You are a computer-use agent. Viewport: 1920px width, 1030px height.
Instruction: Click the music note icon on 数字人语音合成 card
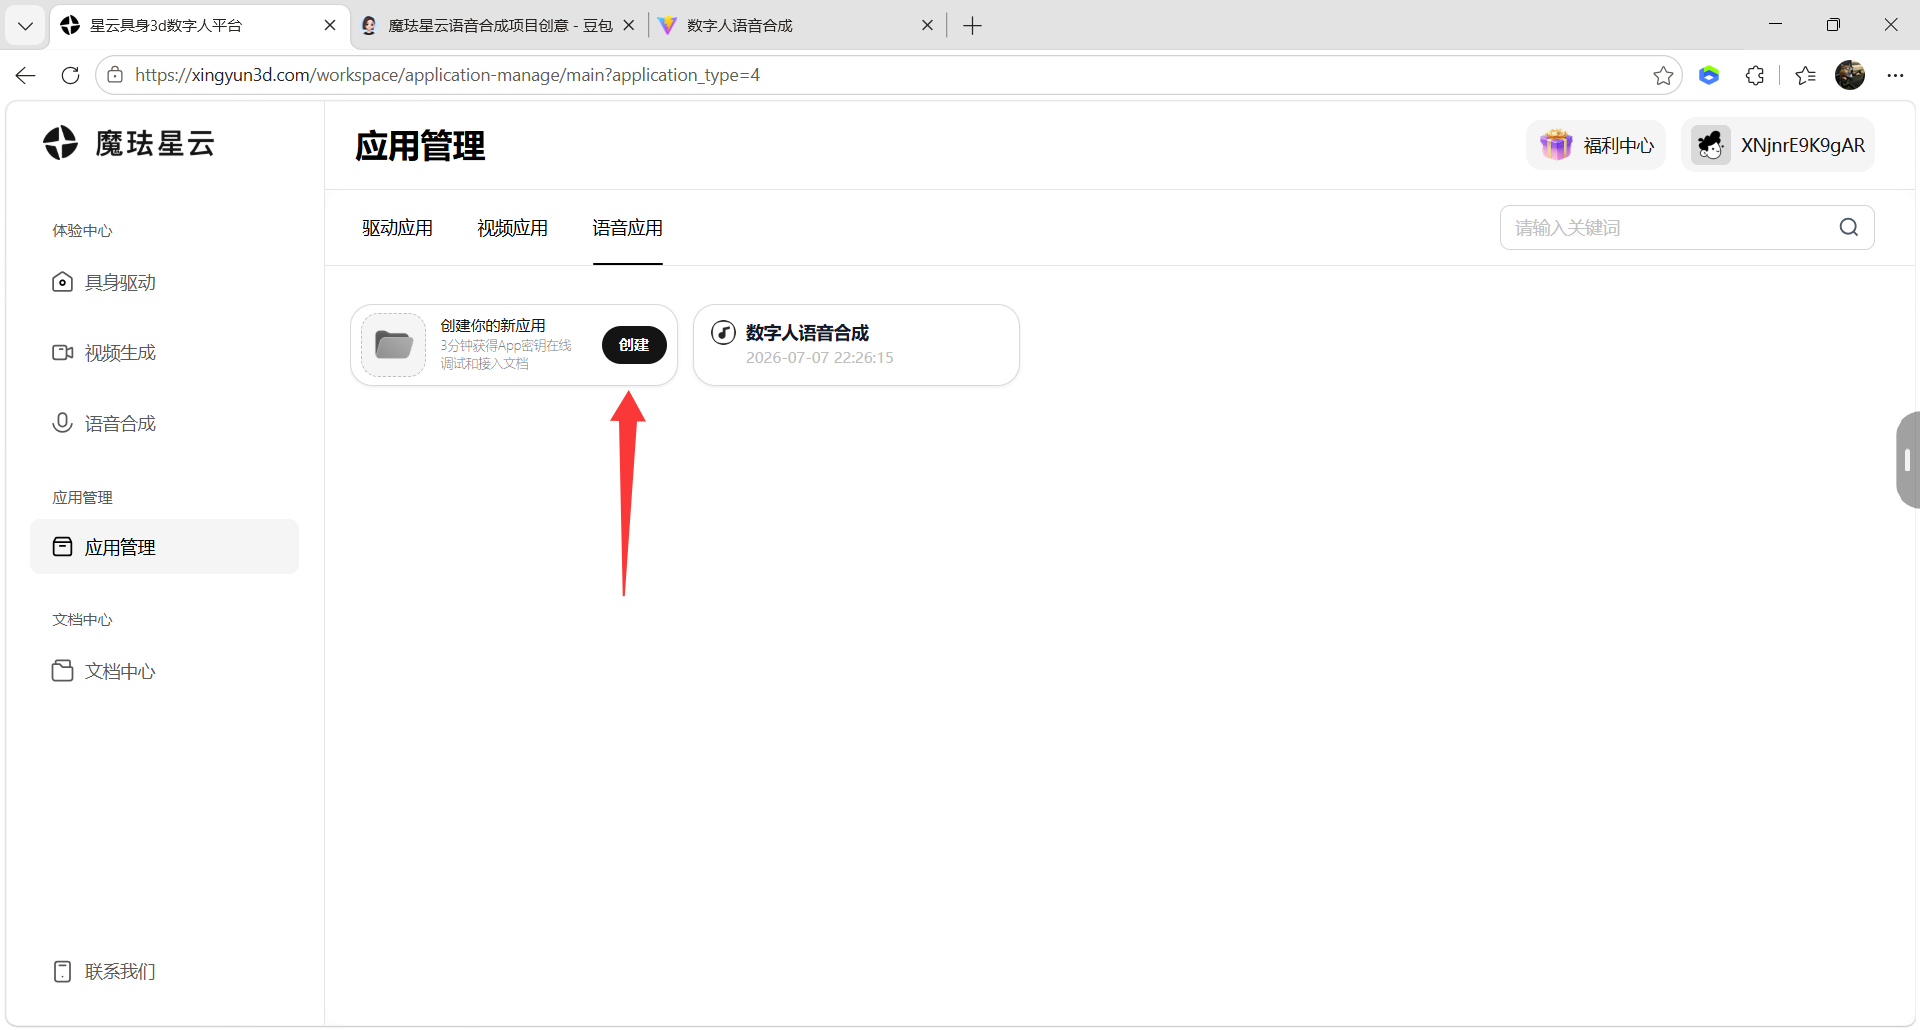click(723, 333)
